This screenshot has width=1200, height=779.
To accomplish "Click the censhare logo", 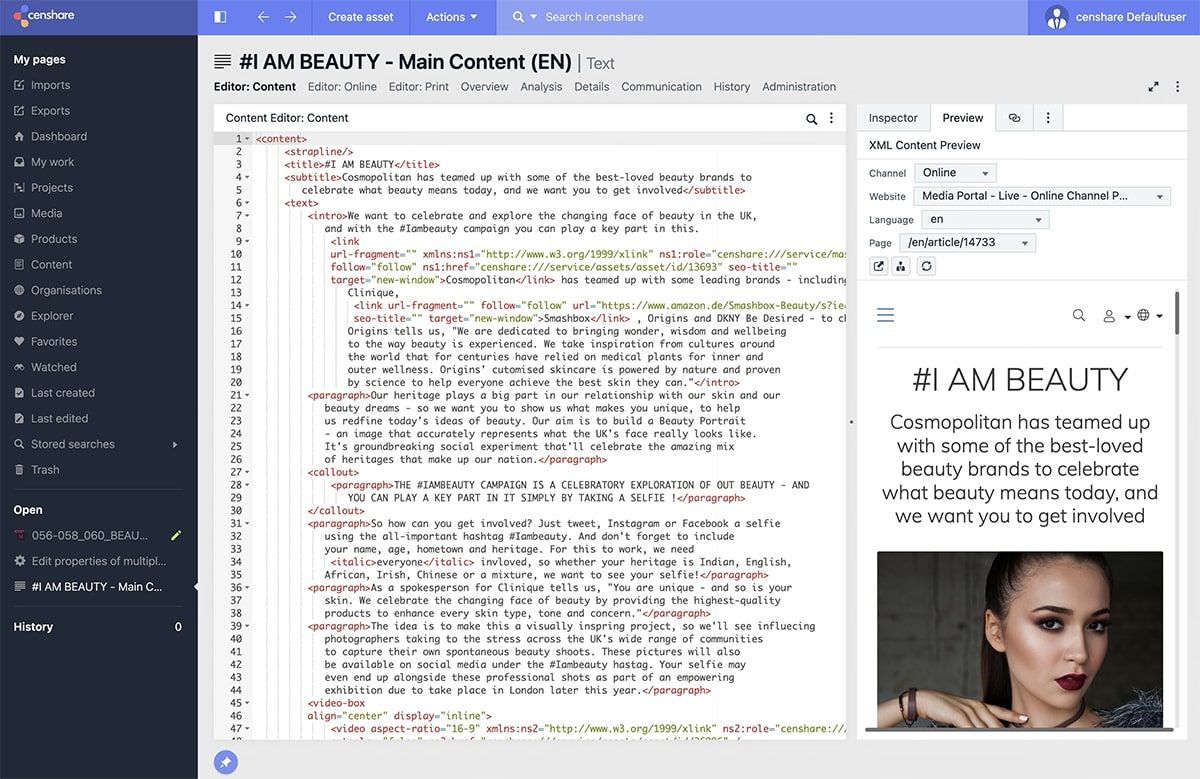I will (45, 16).
